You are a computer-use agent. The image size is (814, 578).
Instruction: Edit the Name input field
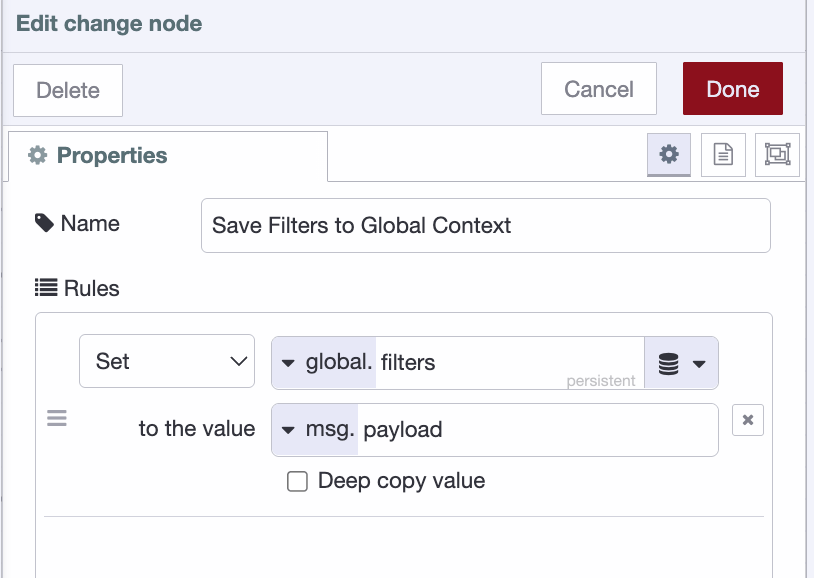point(485,225)
